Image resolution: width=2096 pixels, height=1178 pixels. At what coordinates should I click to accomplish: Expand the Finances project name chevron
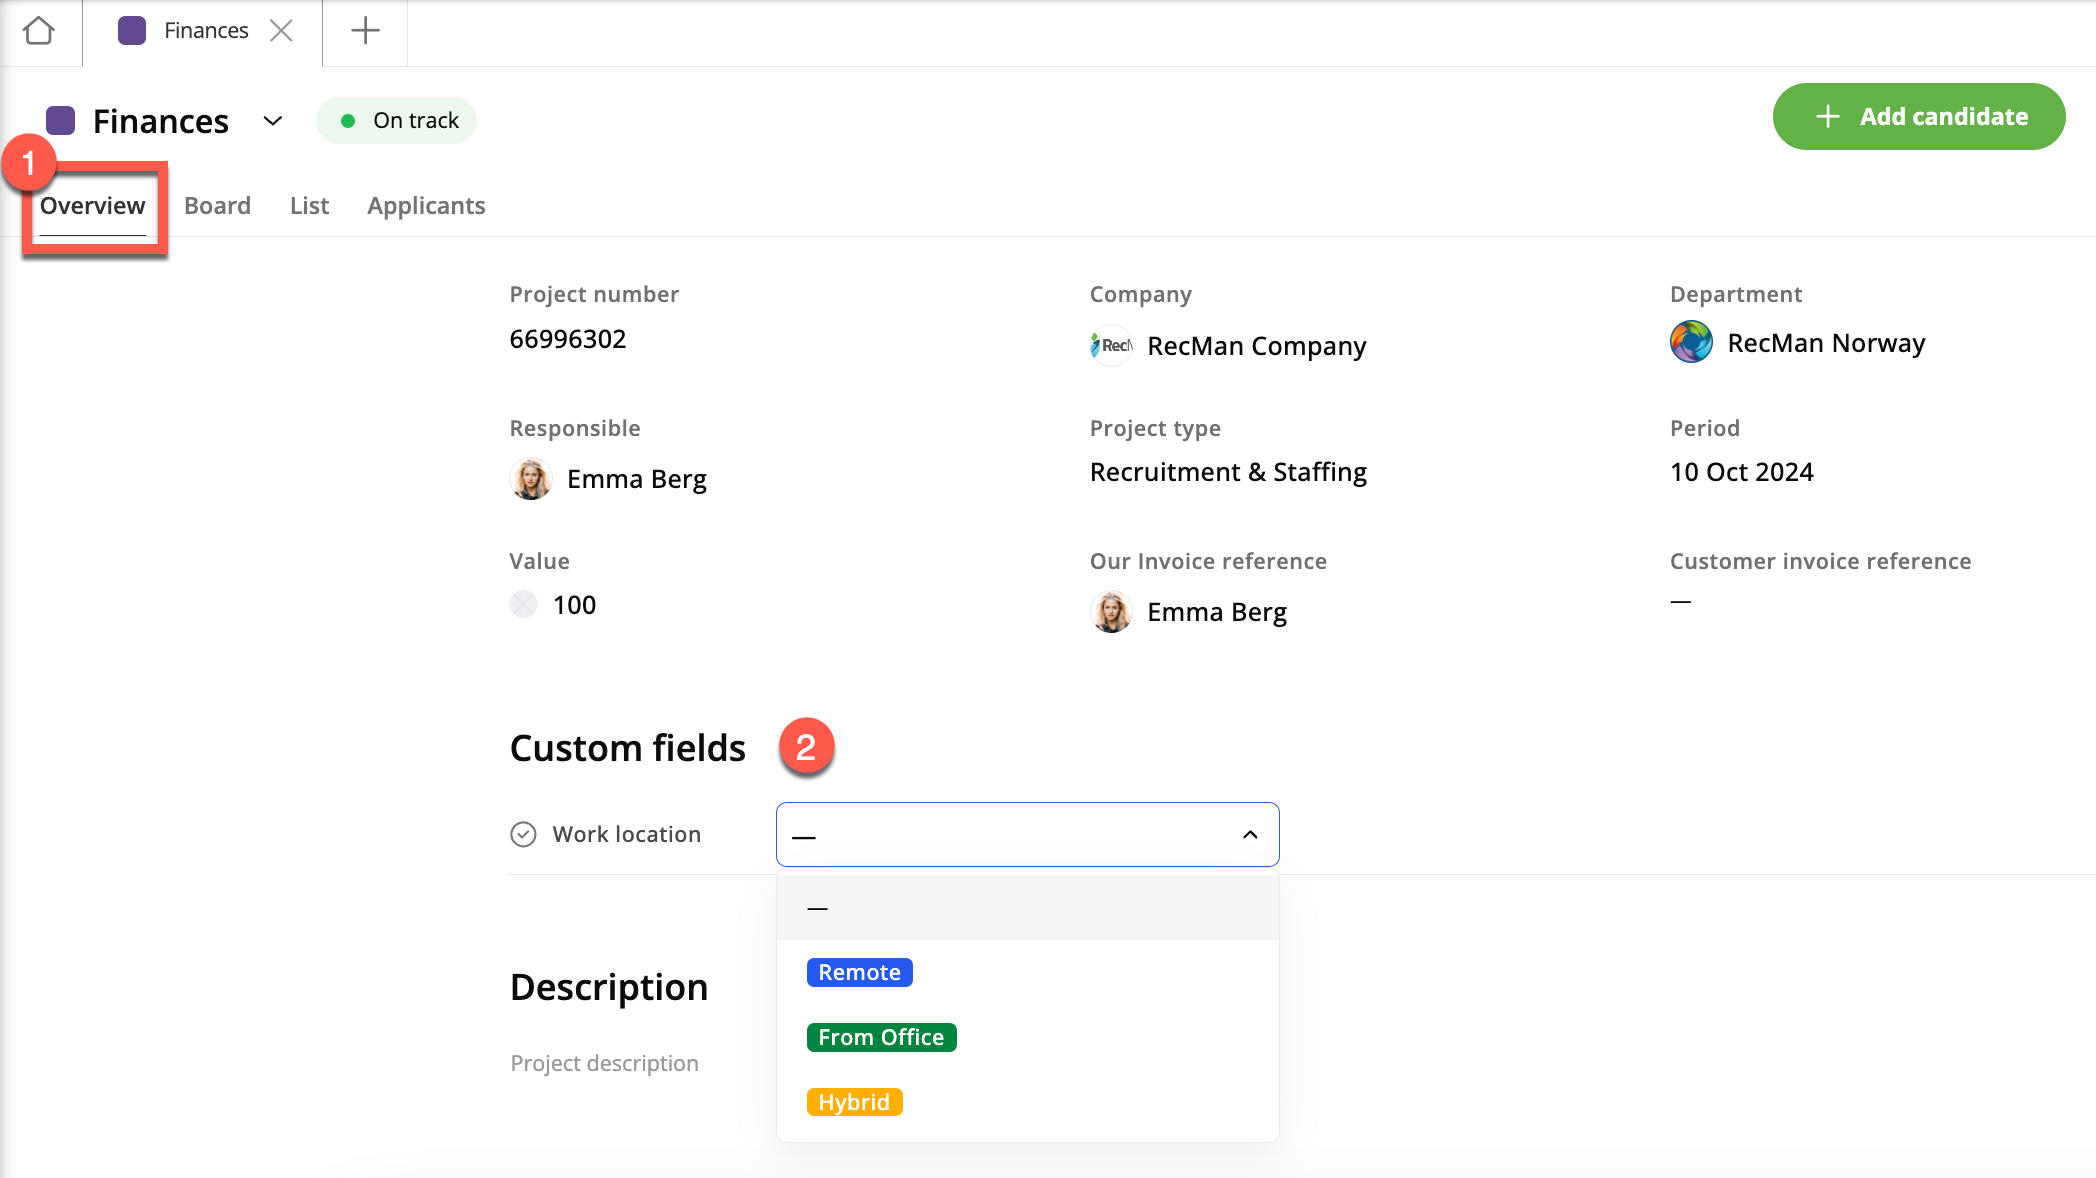(x=273, y=121)
